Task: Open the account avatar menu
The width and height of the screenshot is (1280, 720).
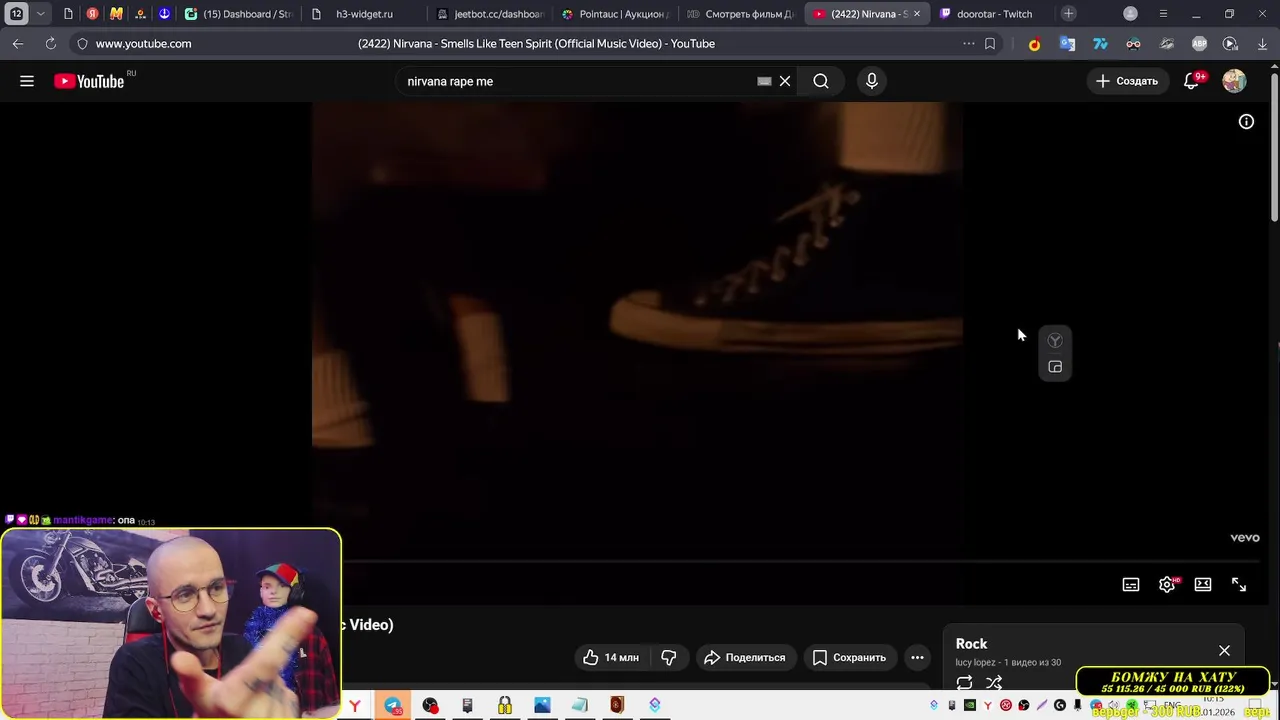Action: tap(1234, 81)
